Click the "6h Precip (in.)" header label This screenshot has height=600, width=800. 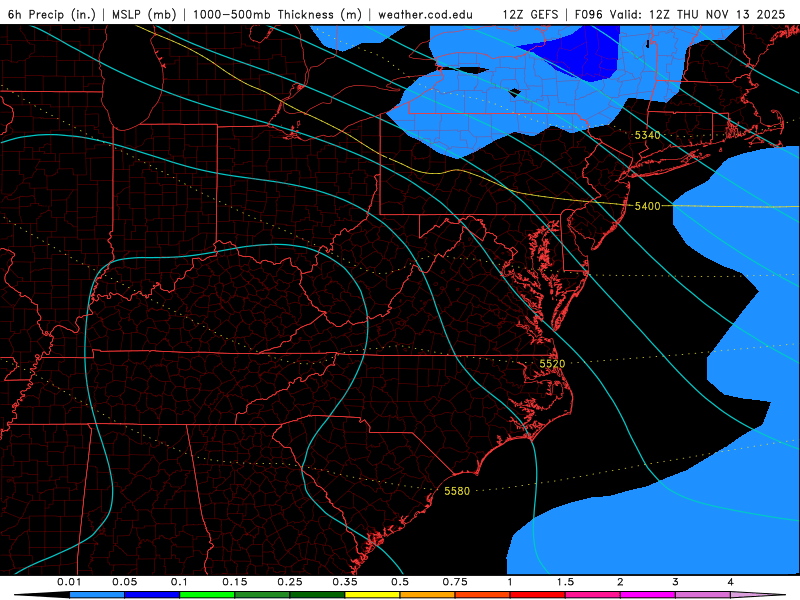coord(52,14)
